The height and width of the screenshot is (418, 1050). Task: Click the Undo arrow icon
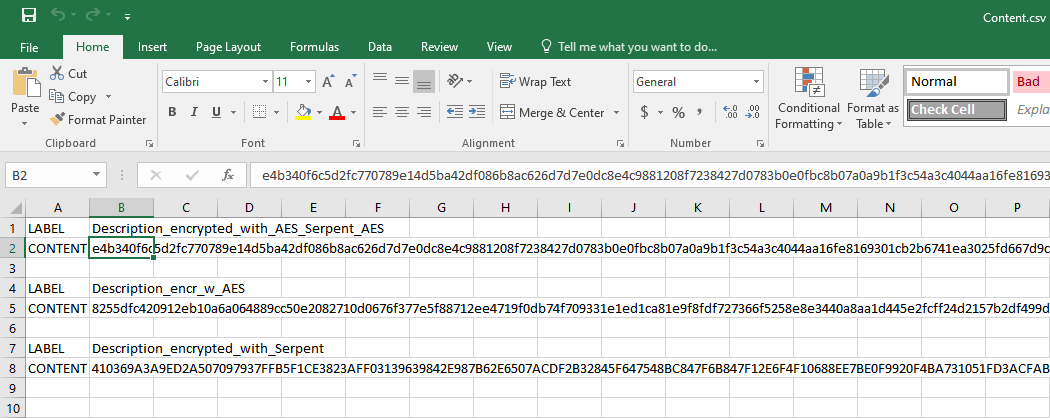click(58, 15)
